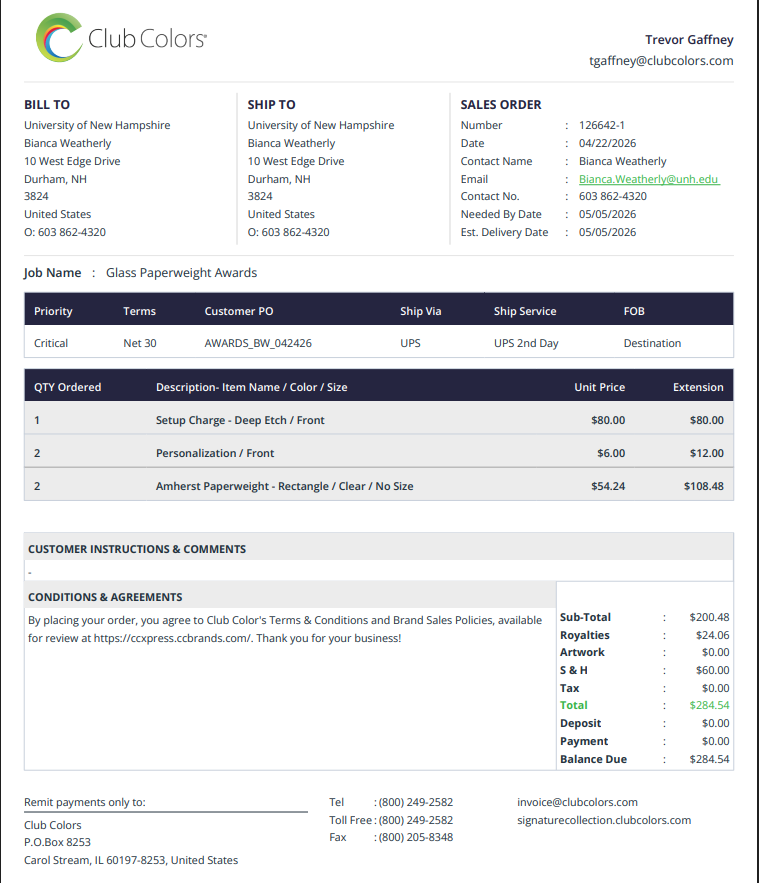Viewport: 759px width, 883px height.
Task: Select the sales order number 126642-1
Action: coord(601,125)
